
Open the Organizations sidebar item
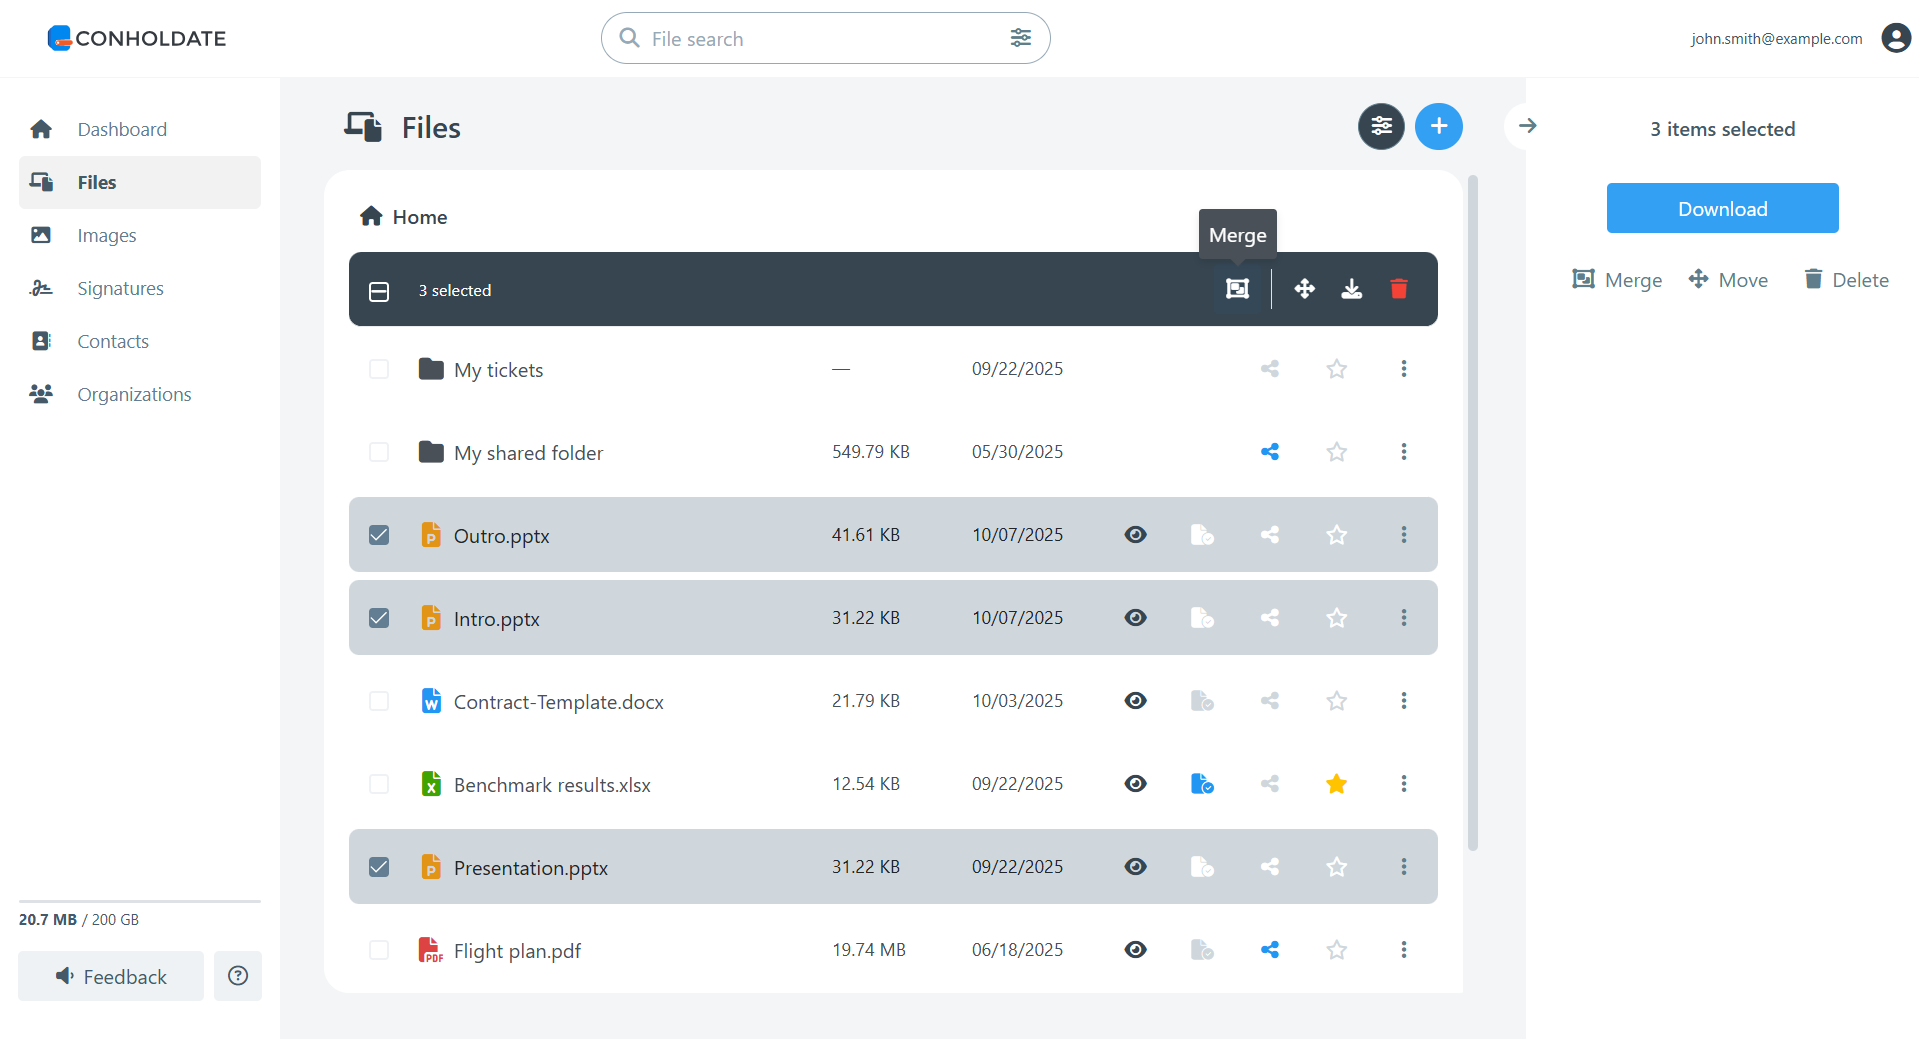click(x=134, y=394)
